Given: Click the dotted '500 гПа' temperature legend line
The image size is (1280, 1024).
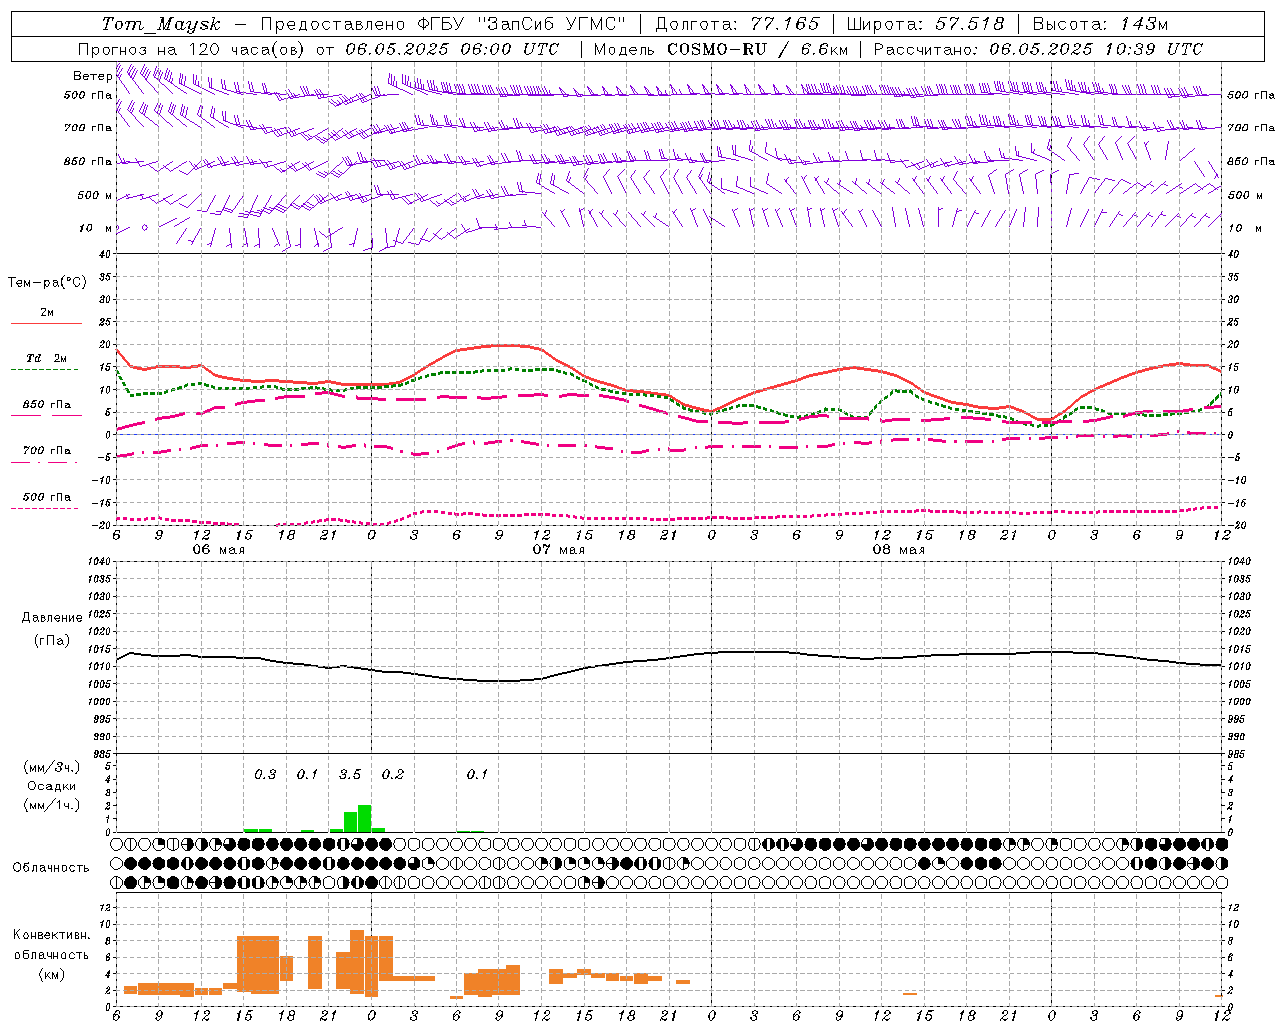Looking at the screenshot, I should point(44,508).
